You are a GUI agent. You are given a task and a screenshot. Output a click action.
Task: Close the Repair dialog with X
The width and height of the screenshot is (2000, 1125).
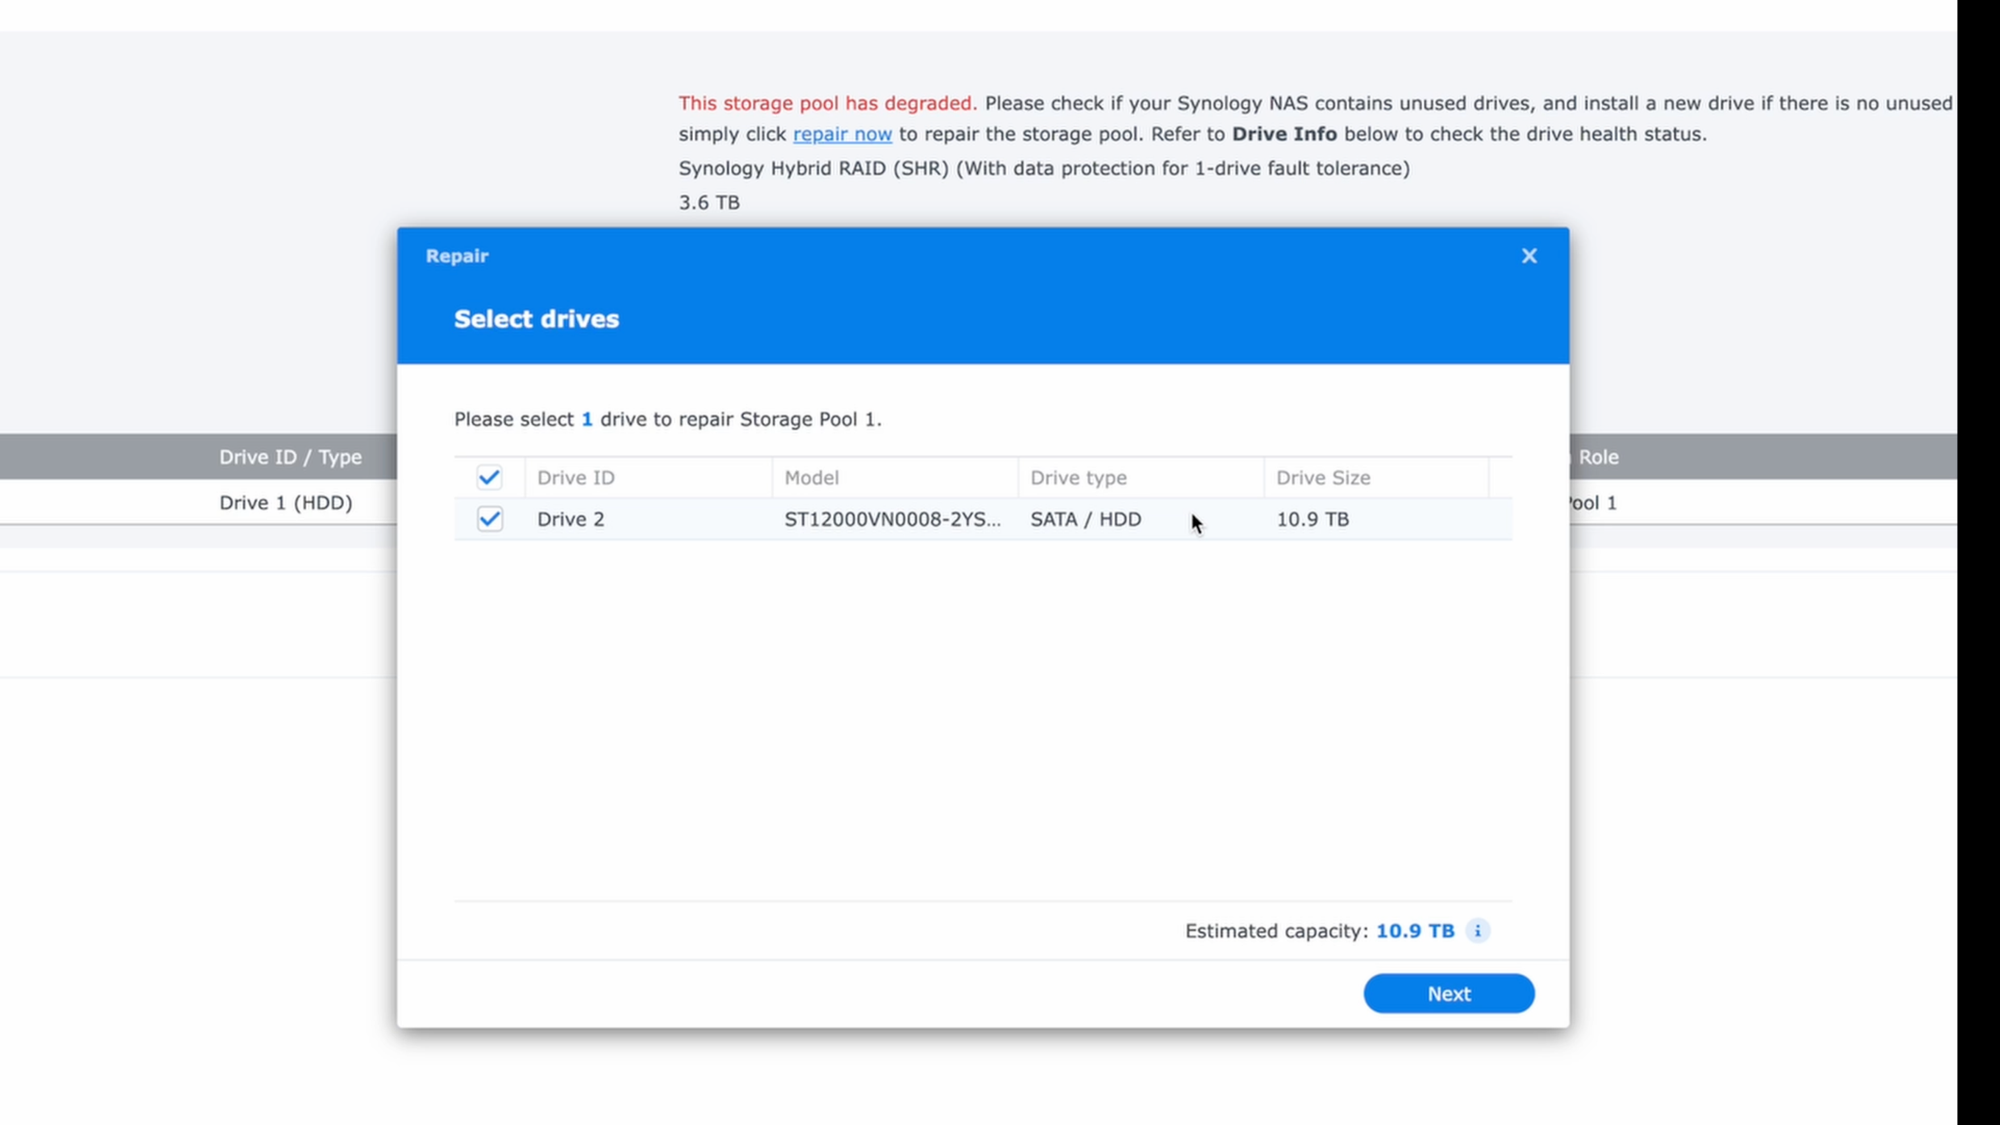1529,256
